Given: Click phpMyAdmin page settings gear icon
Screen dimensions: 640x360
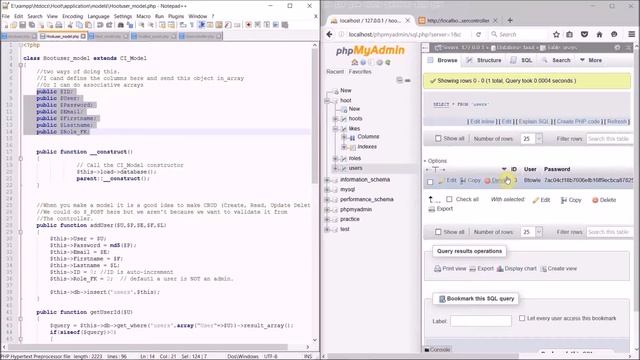Looking at the screenshot, I should [617, 48].
